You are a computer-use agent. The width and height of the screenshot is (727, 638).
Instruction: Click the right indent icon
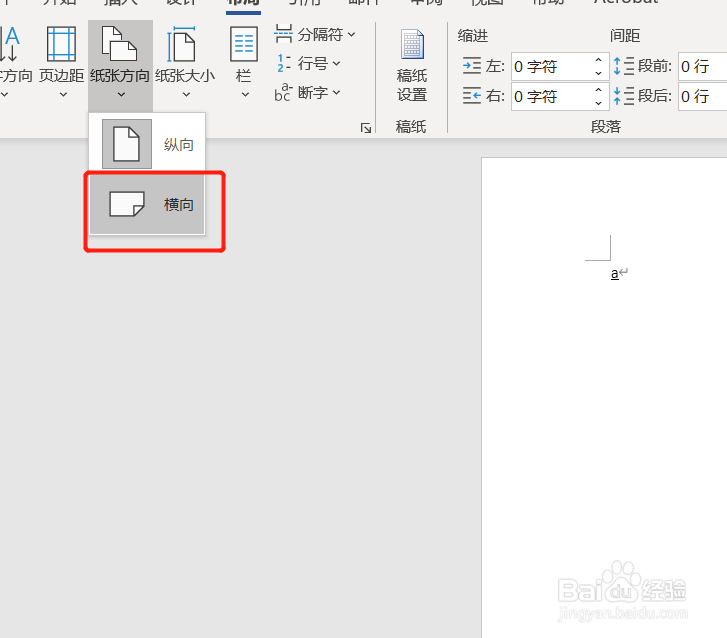click(x=472, y=96)
